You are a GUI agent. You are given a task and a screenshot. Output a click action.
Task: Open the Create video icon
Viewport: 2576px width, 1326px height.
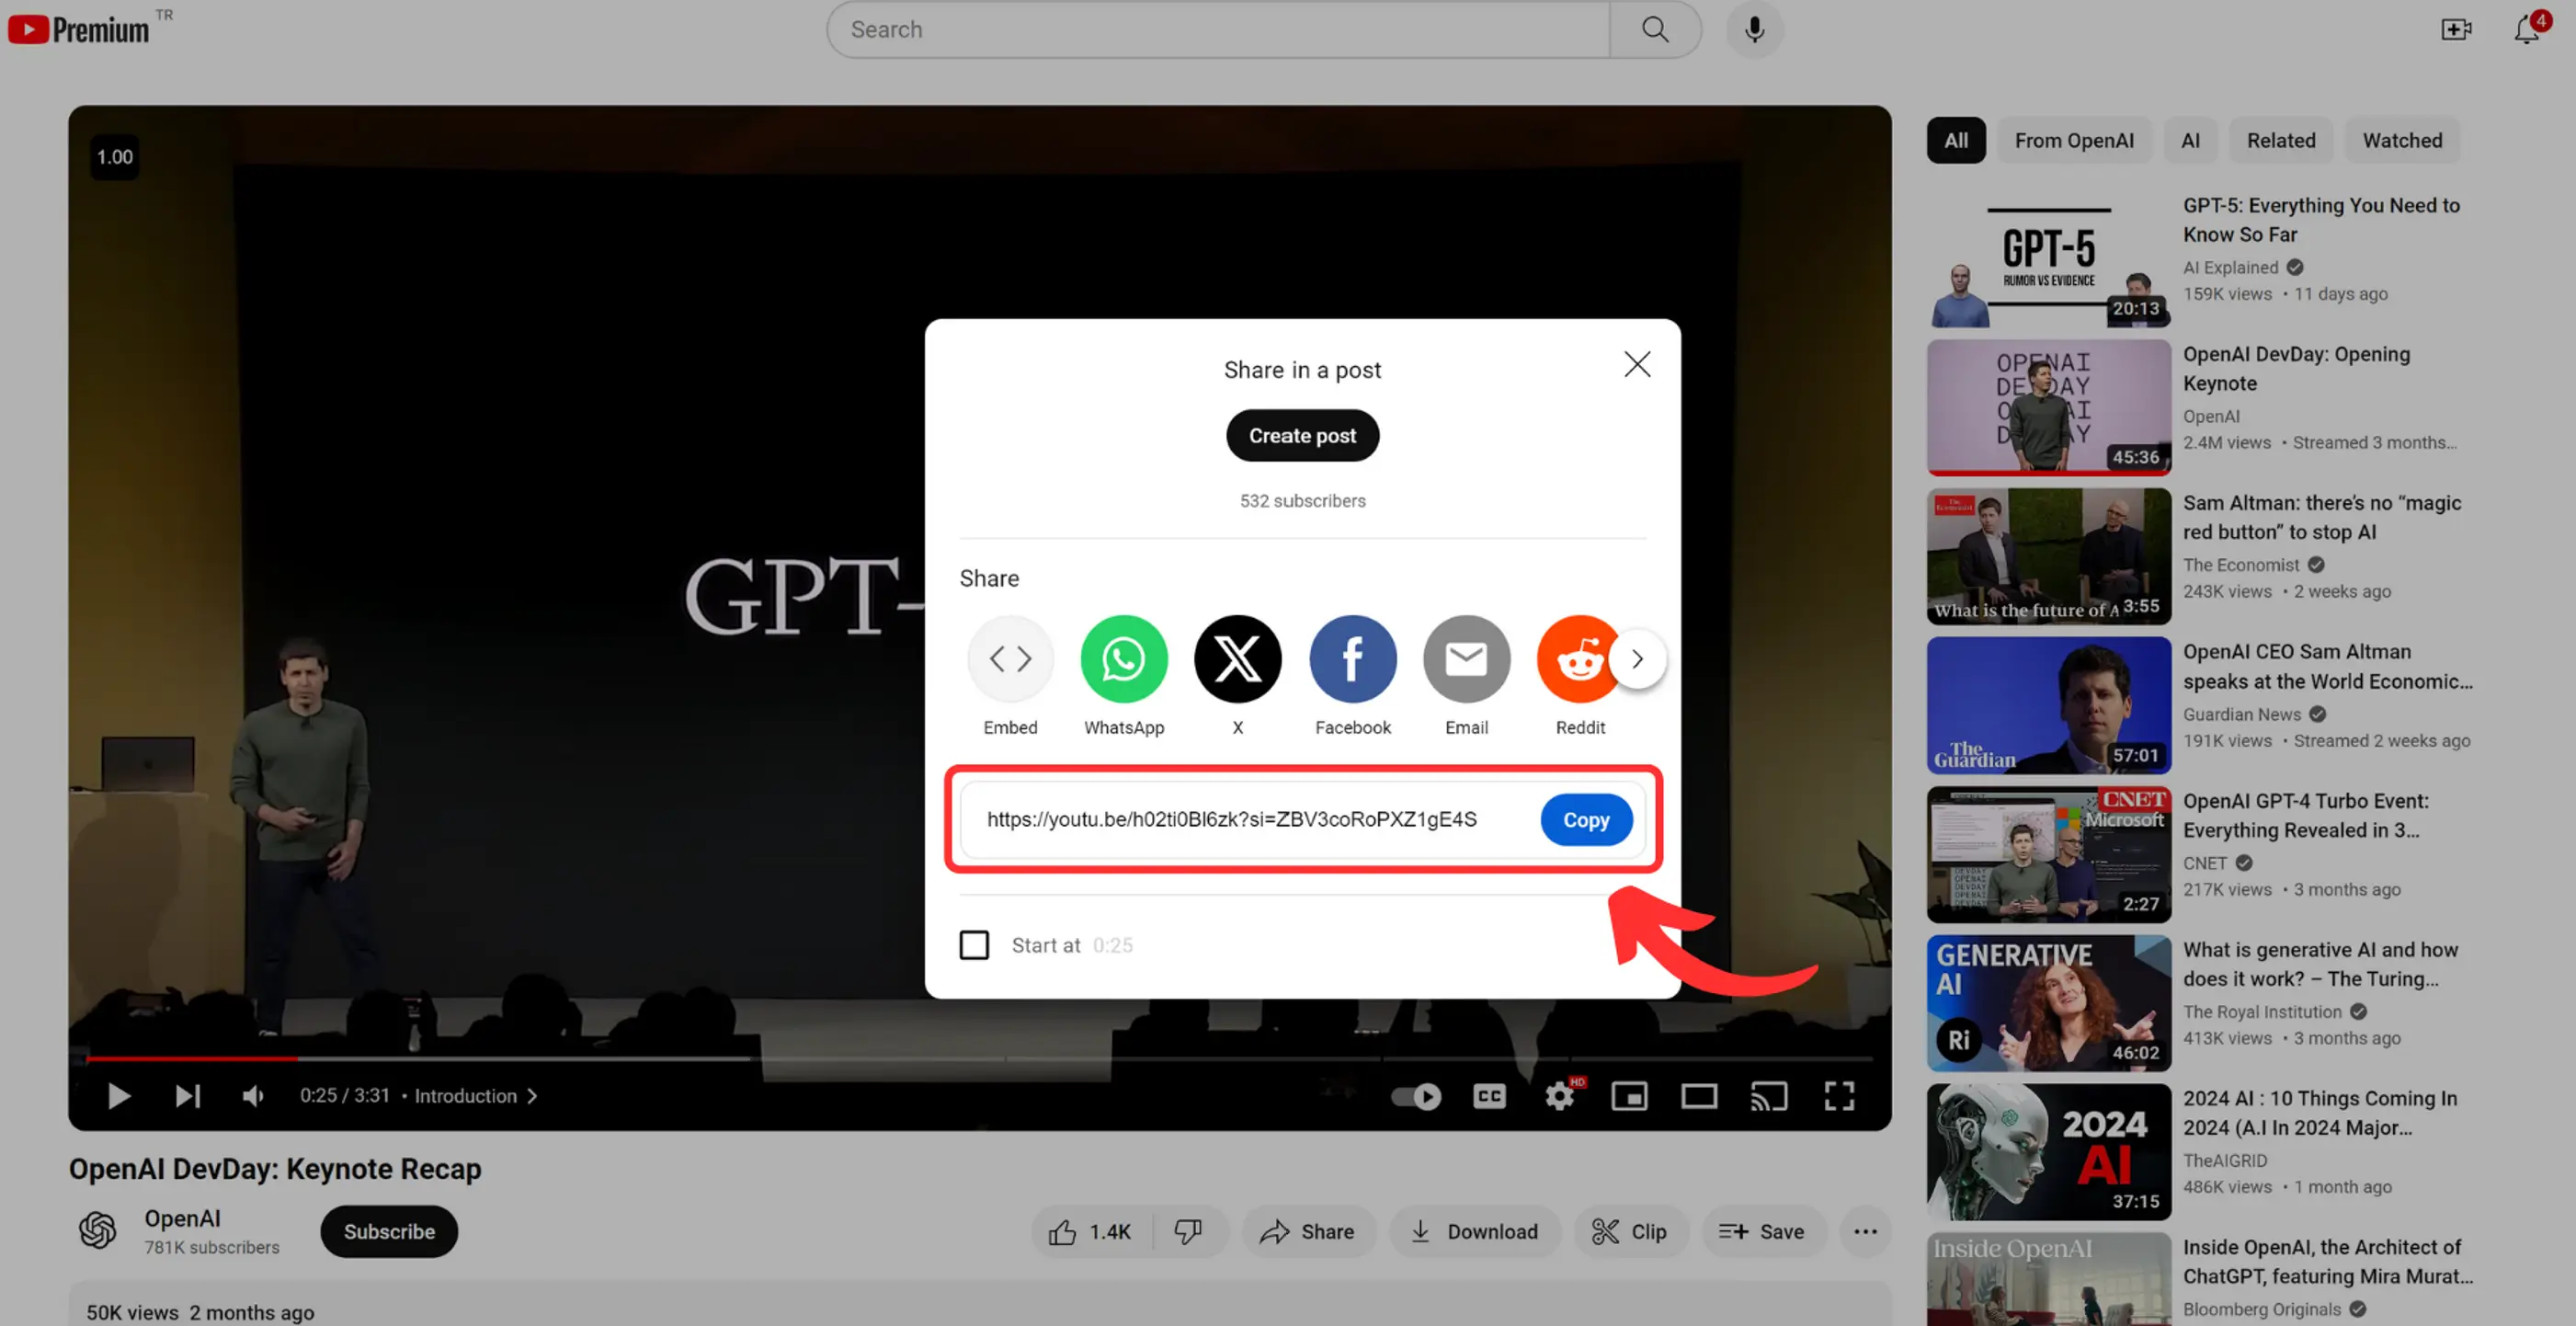click(x=2455, y=29)
